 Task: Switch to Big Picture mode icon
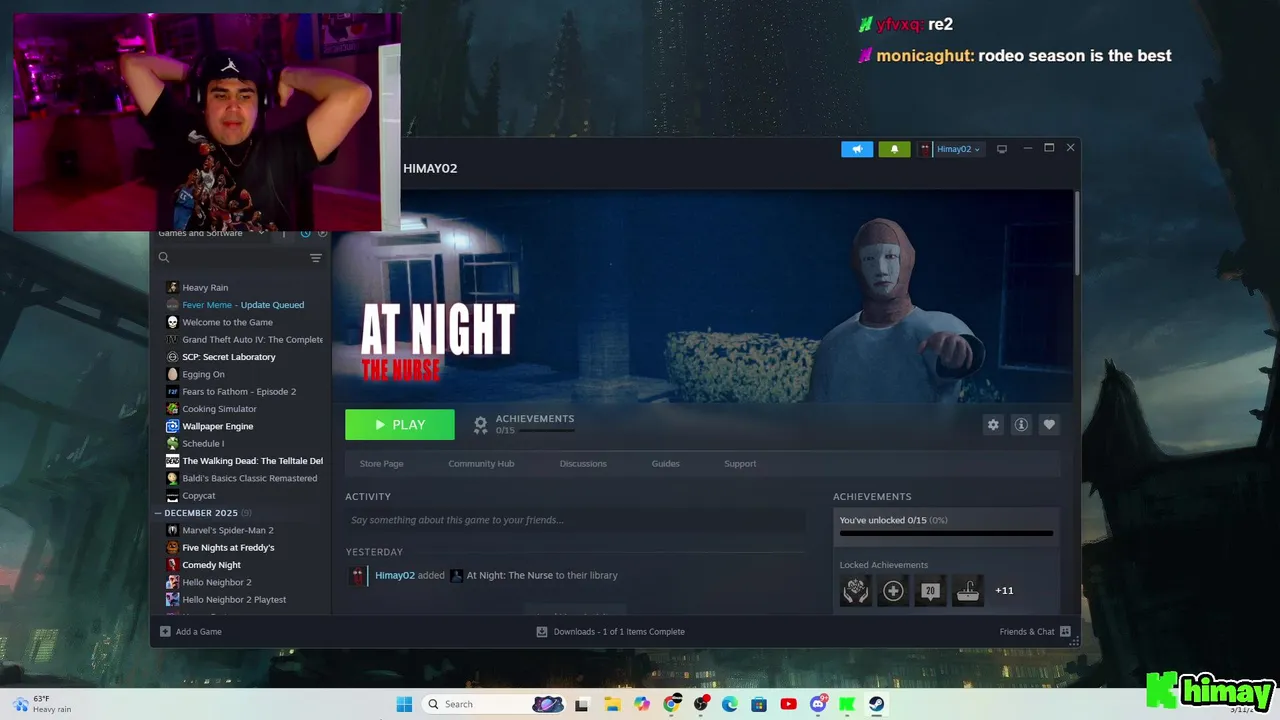(x=1002, y=149)
